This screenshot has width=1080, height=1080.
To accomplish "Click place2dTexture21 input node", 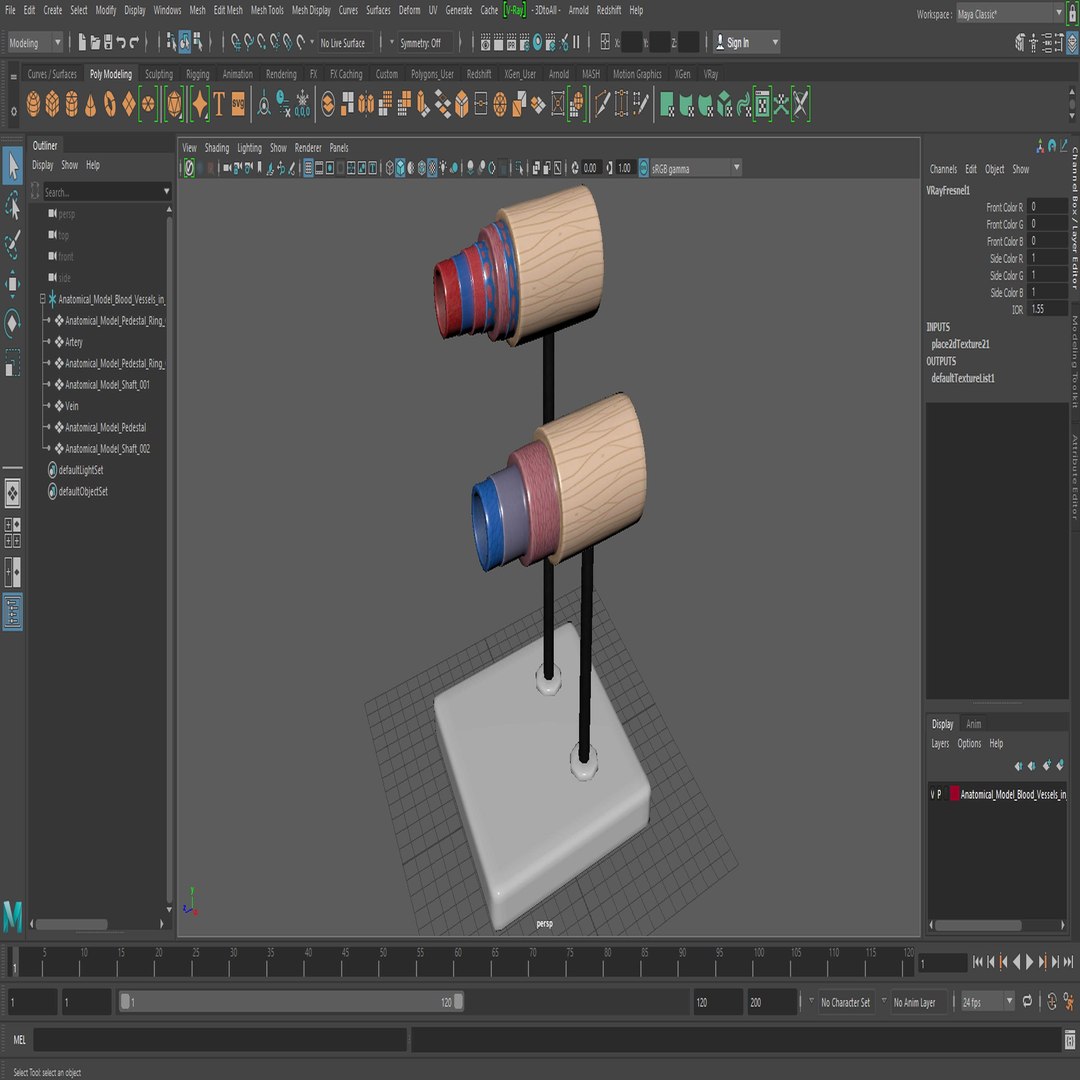I will coord(960,344).
